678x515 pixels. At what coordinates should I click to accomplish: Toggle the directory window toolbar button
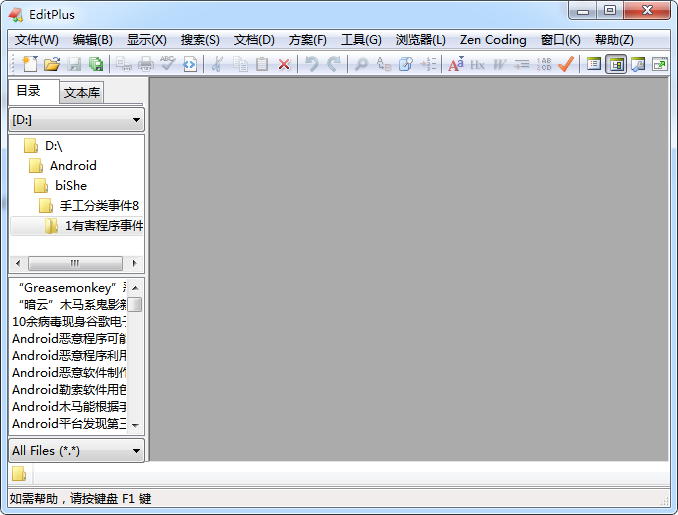pos(616,64)
